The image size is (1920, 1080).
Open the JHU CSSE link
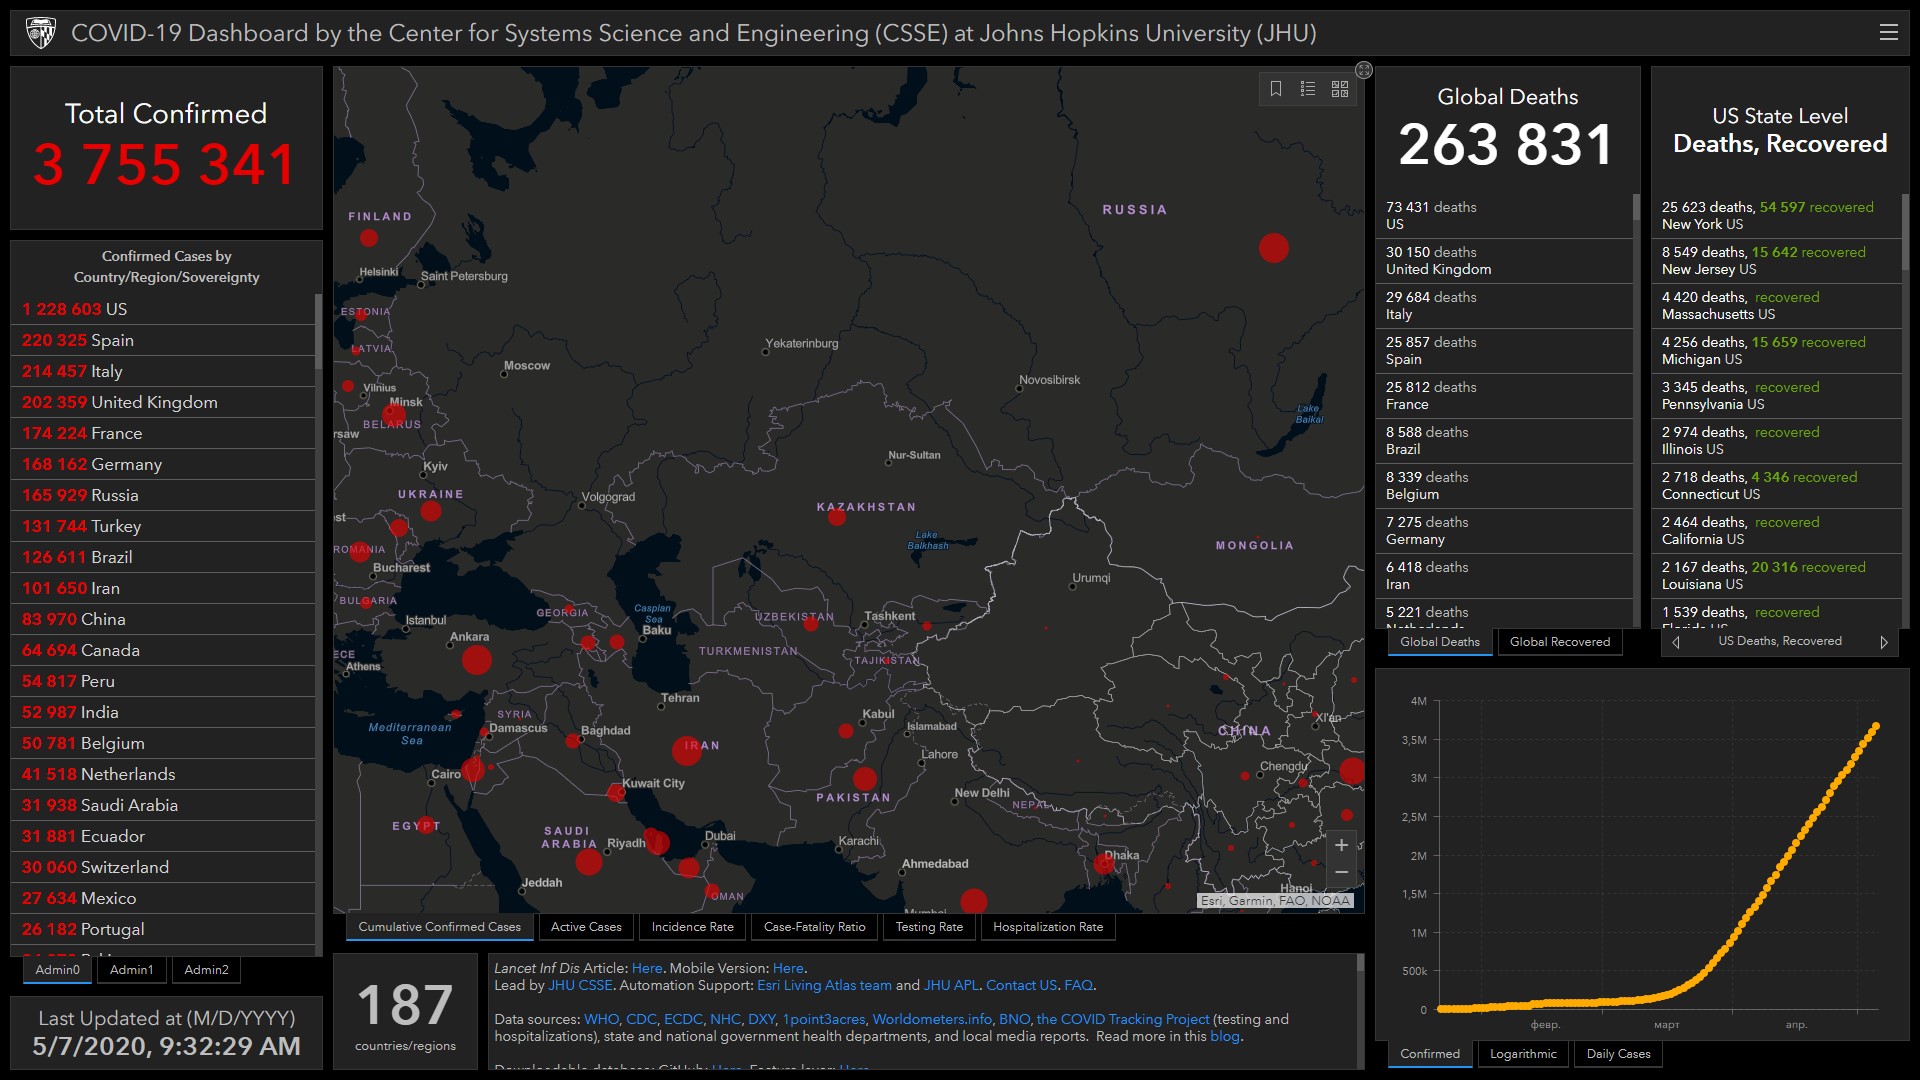(x=580, y=985)
